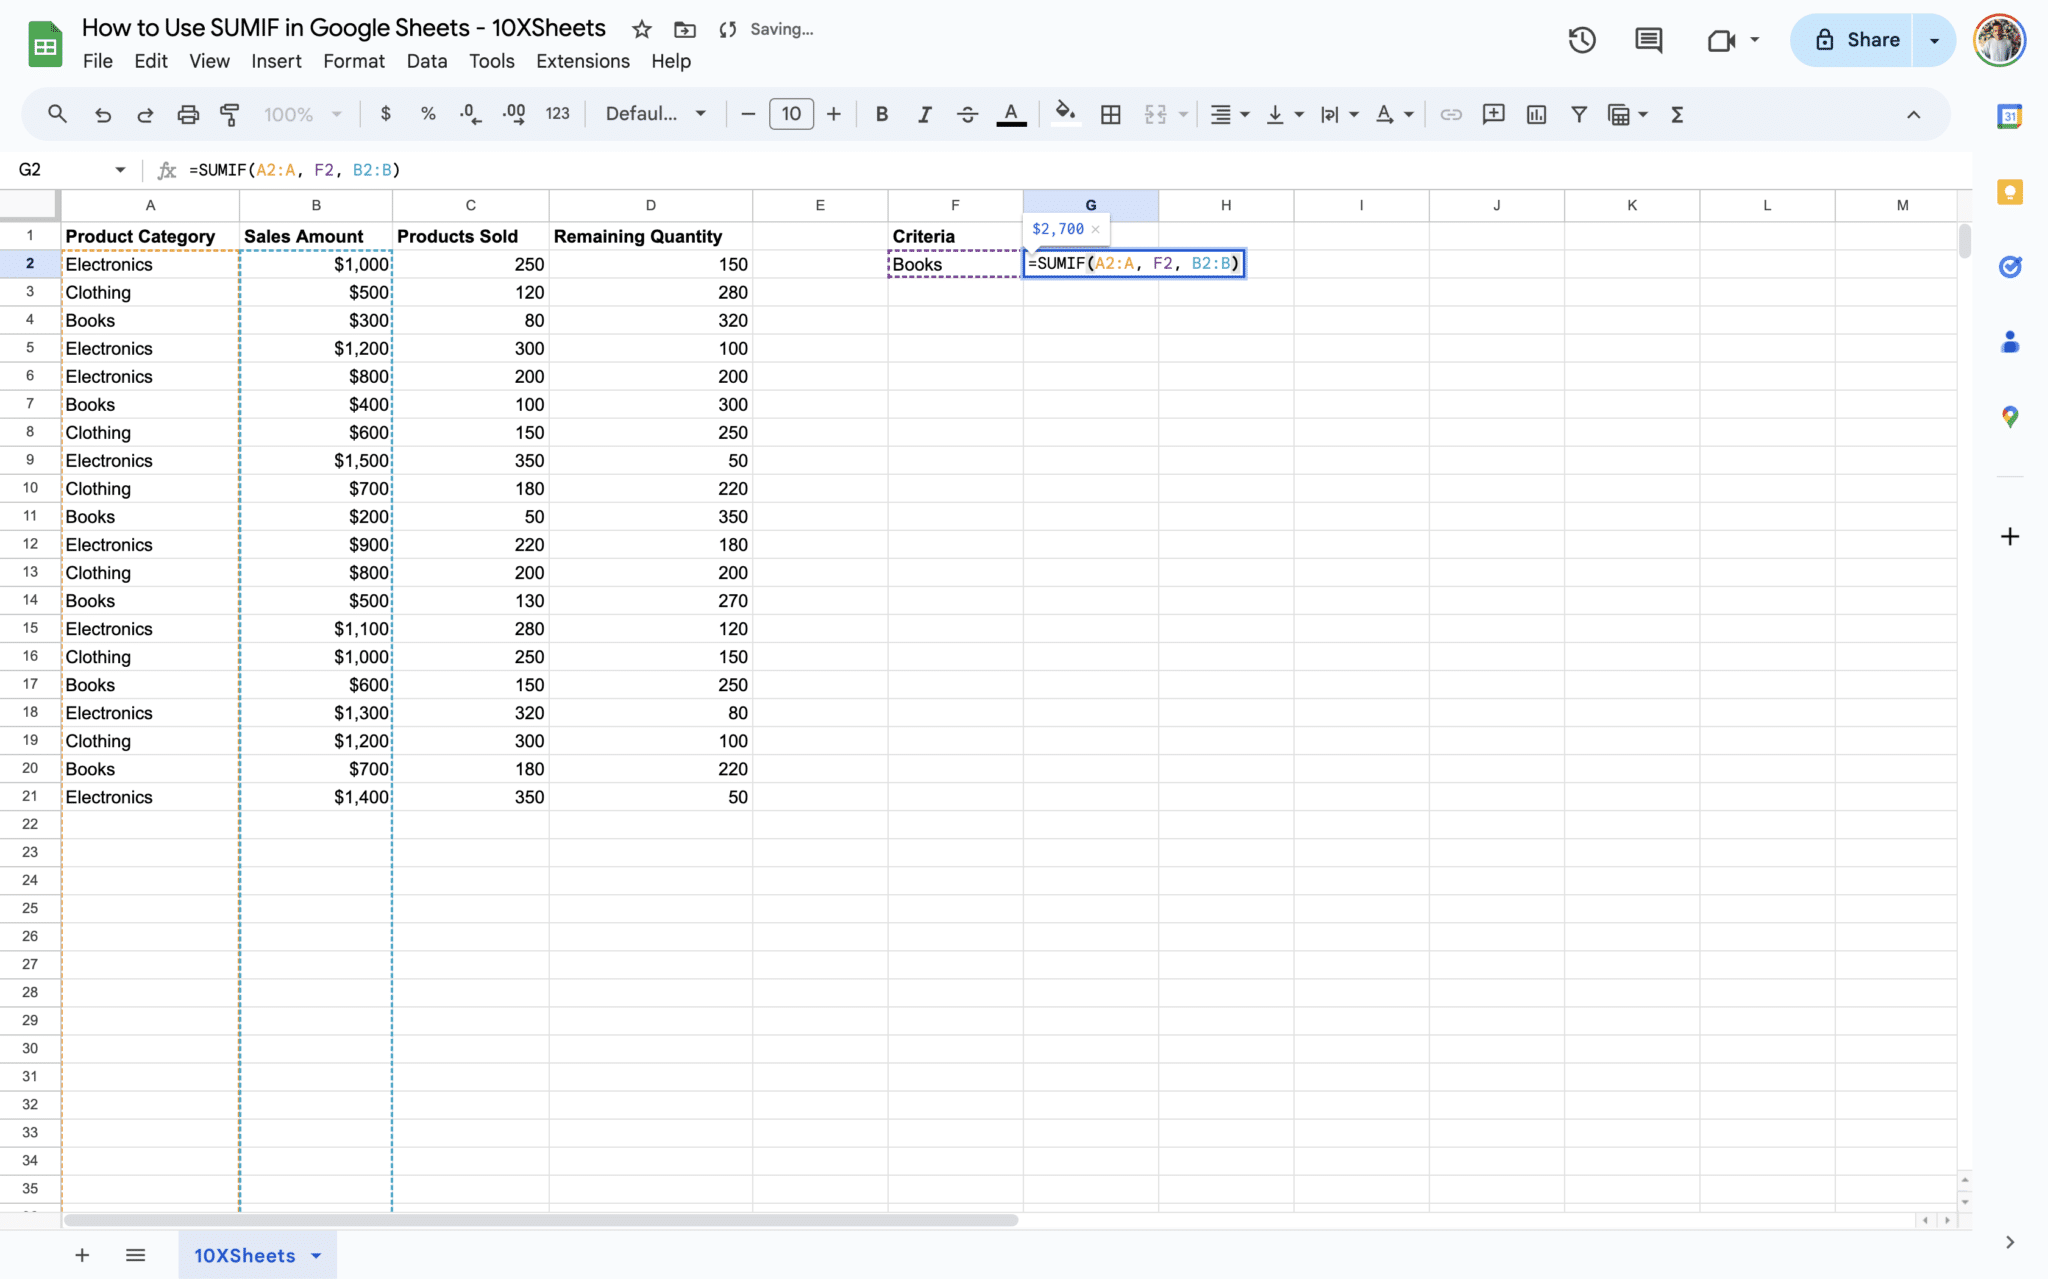Open the Name Box dropdown arrow
Viewport: 2048px width, 1280px height.
pos(120,170)
